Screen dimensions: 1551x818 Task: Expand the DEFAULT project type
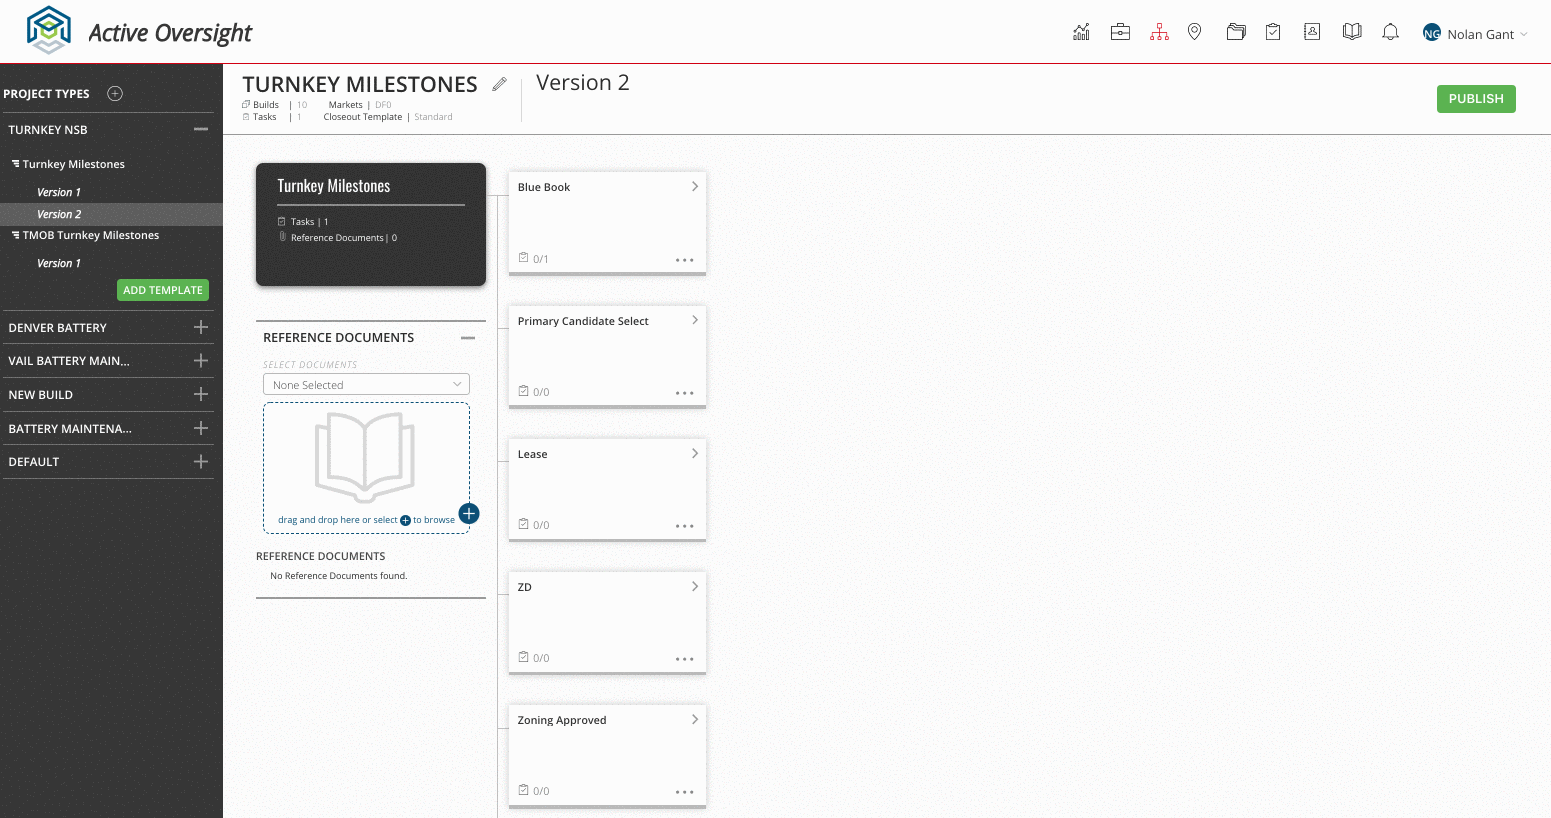(201, 461)
